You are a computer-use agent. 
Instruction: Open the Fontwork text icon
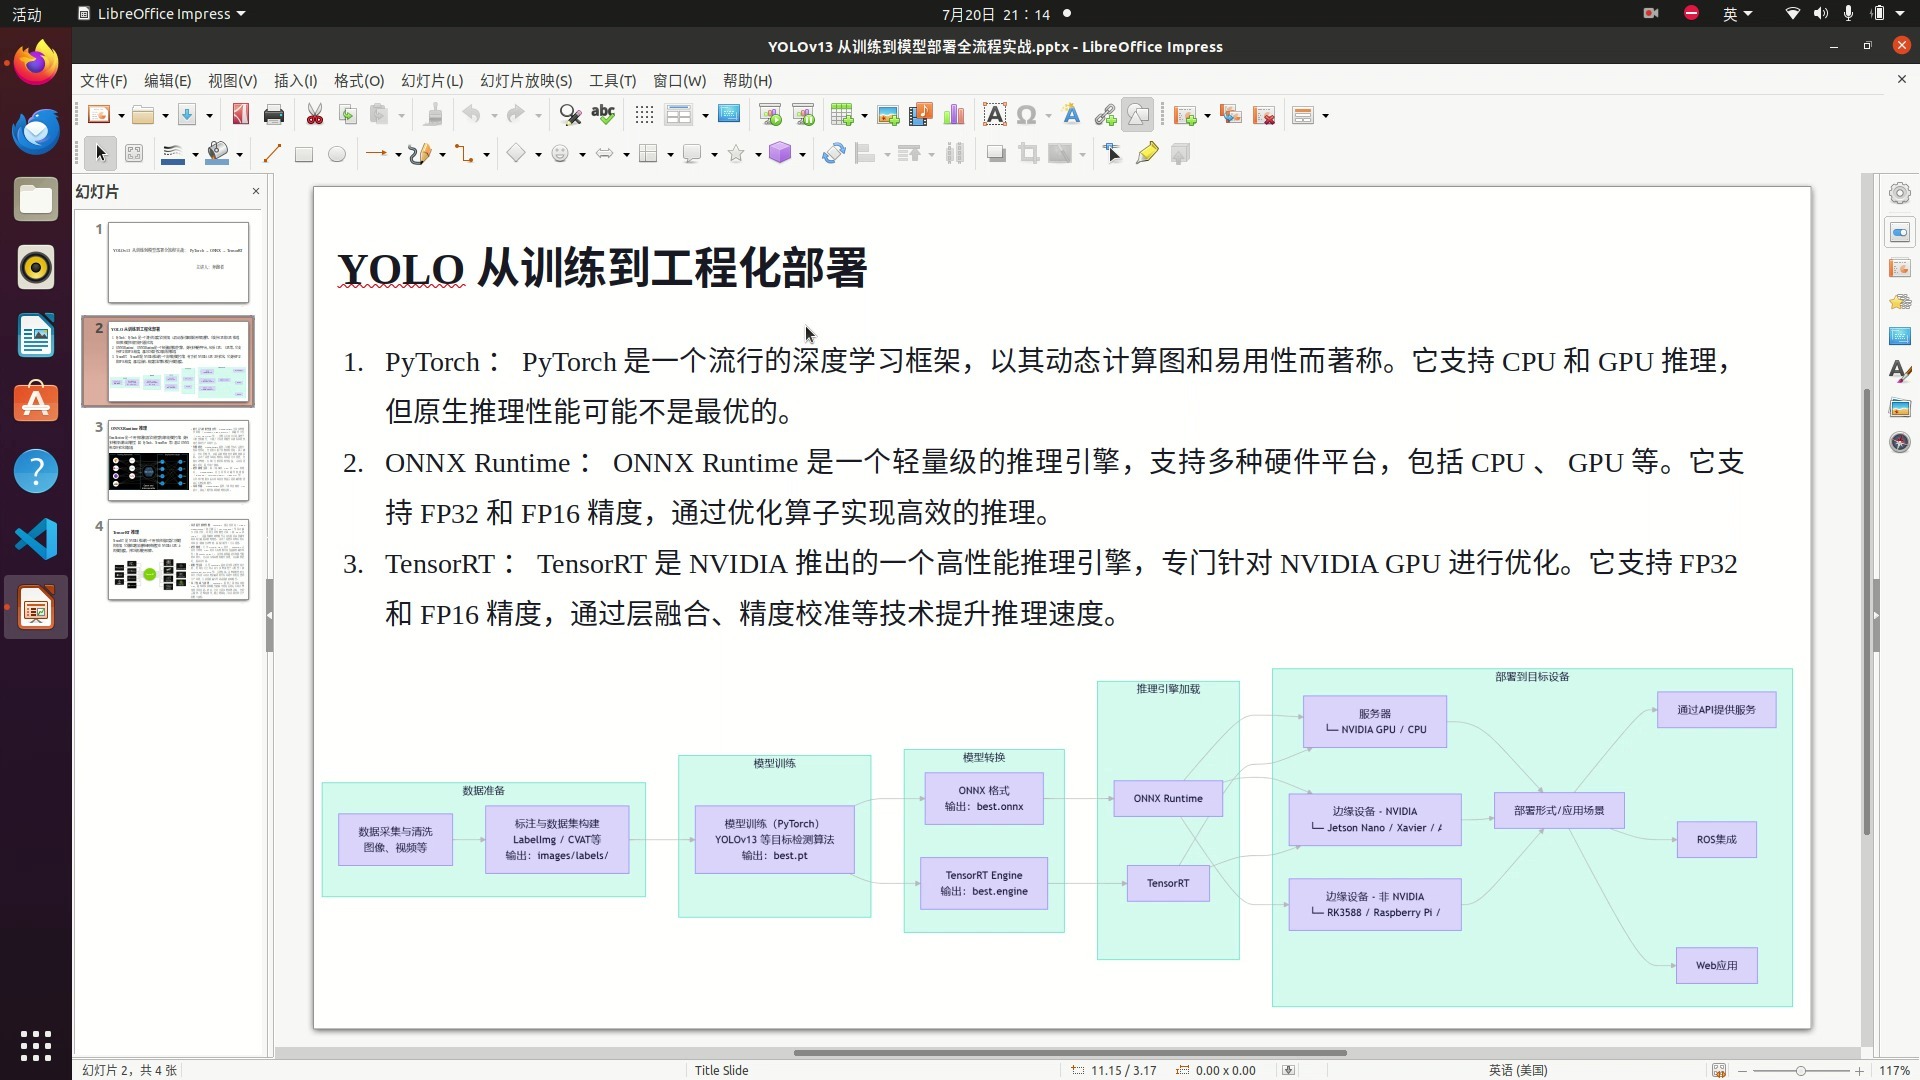click(1071, 115)
